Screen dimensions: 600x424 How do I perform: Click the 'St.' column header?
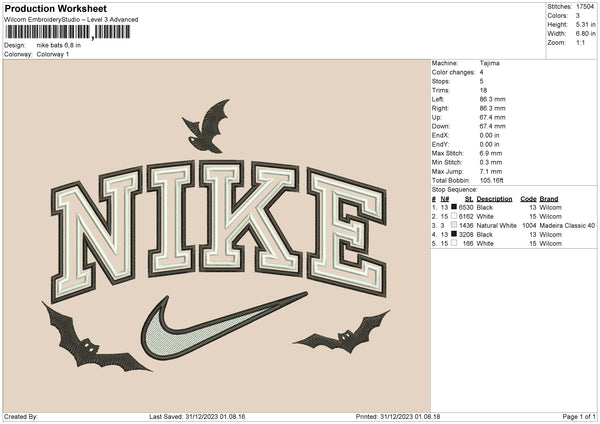(x=469, y=199)
